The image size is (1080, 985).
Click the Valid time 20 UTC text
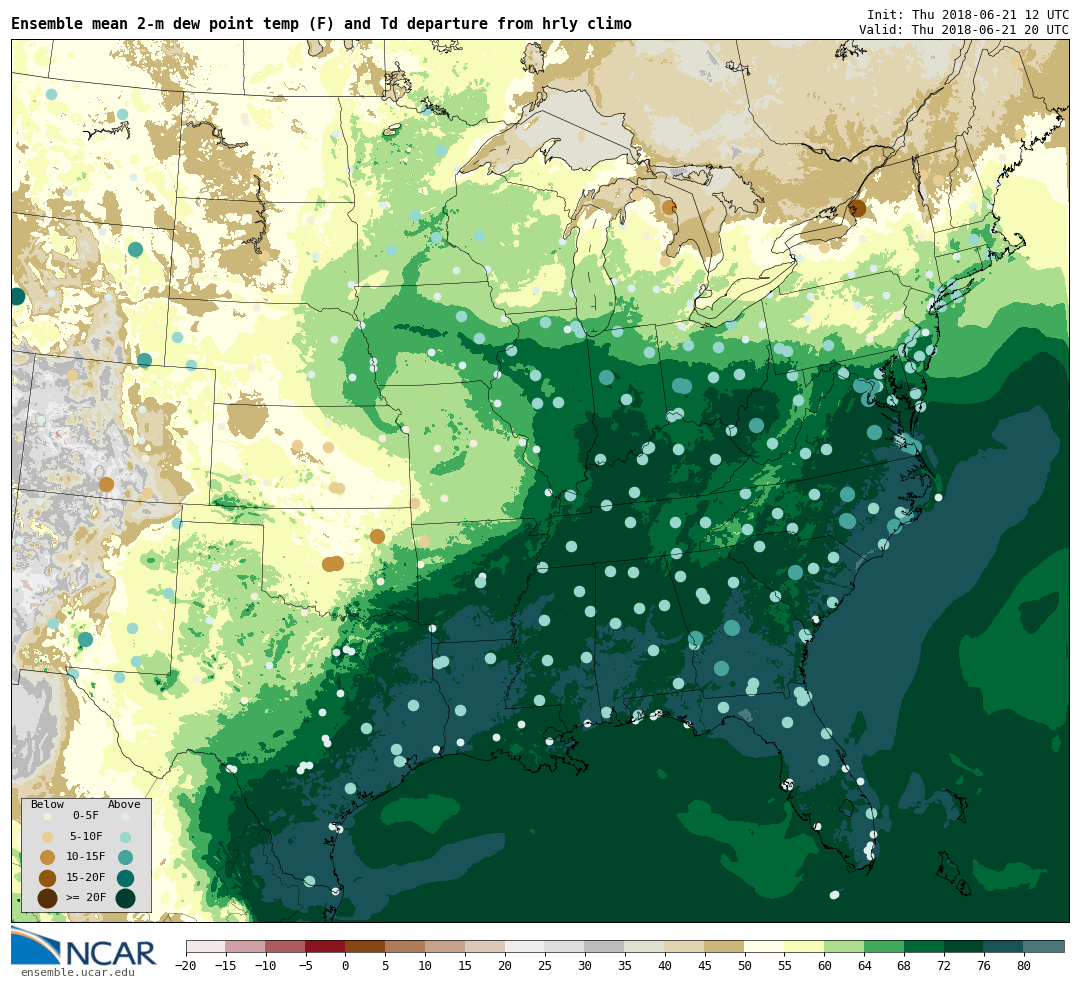(x=964, y=30)
